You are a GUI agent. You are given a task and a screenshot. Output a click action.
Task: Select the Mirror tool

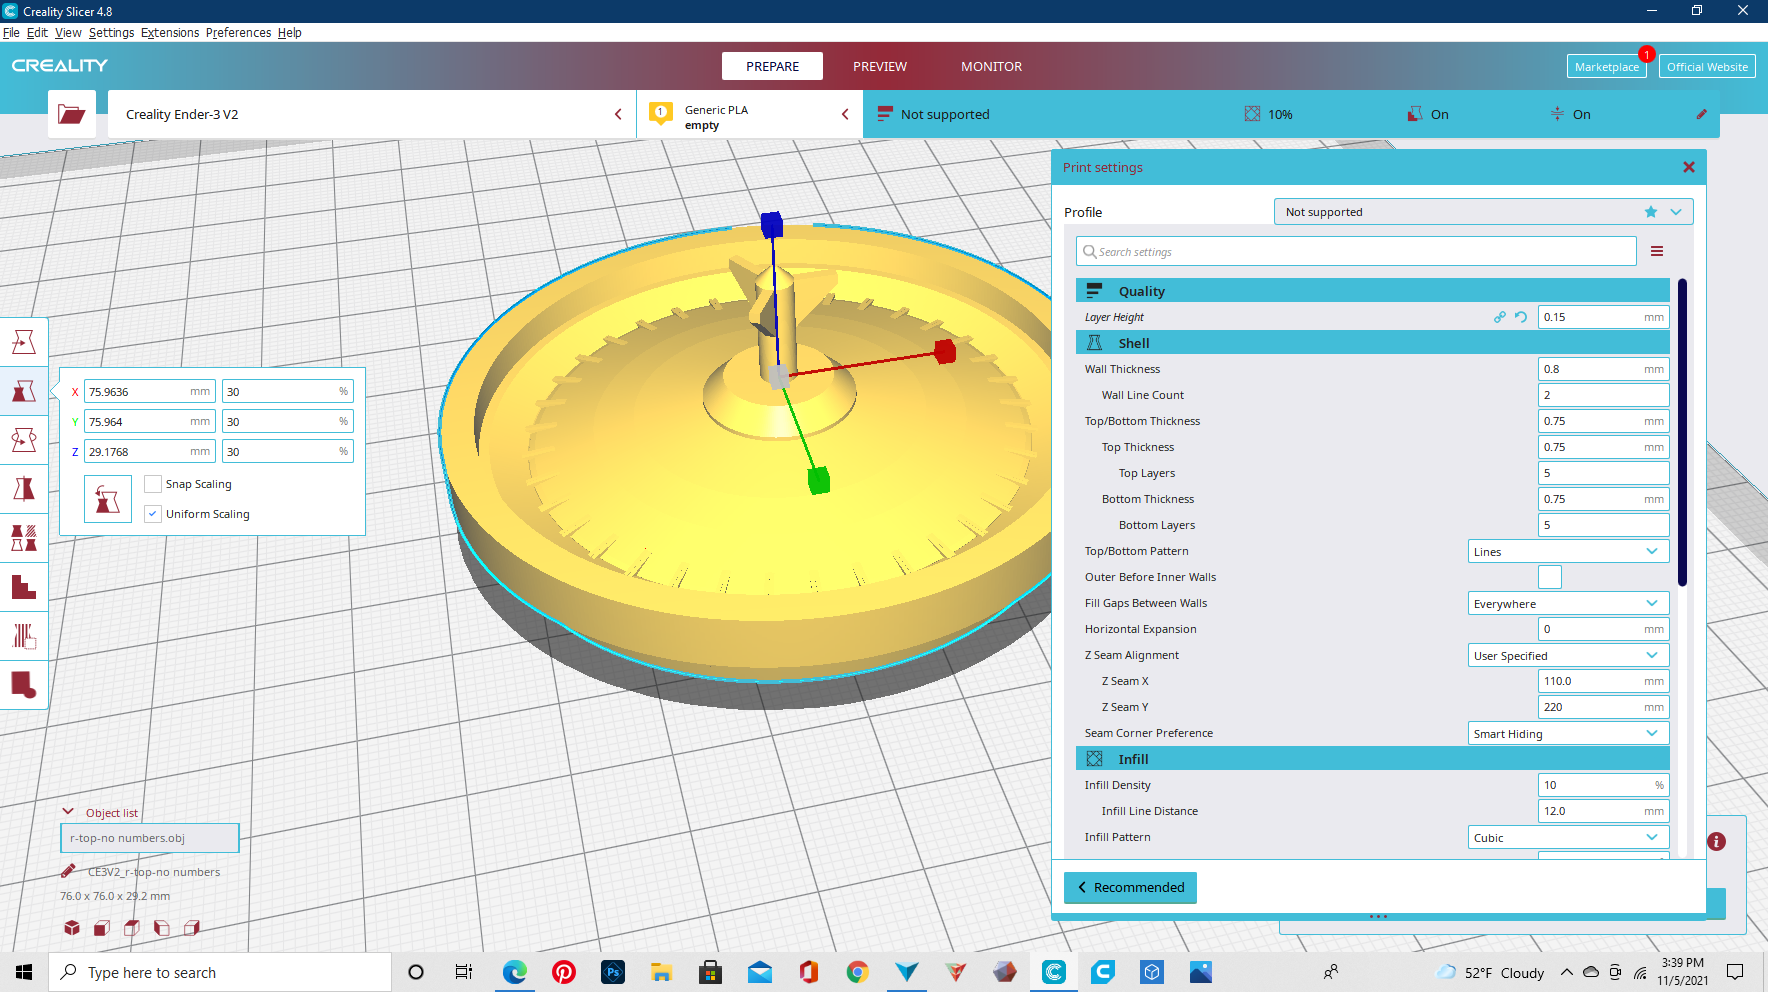[x=24, y=488]
